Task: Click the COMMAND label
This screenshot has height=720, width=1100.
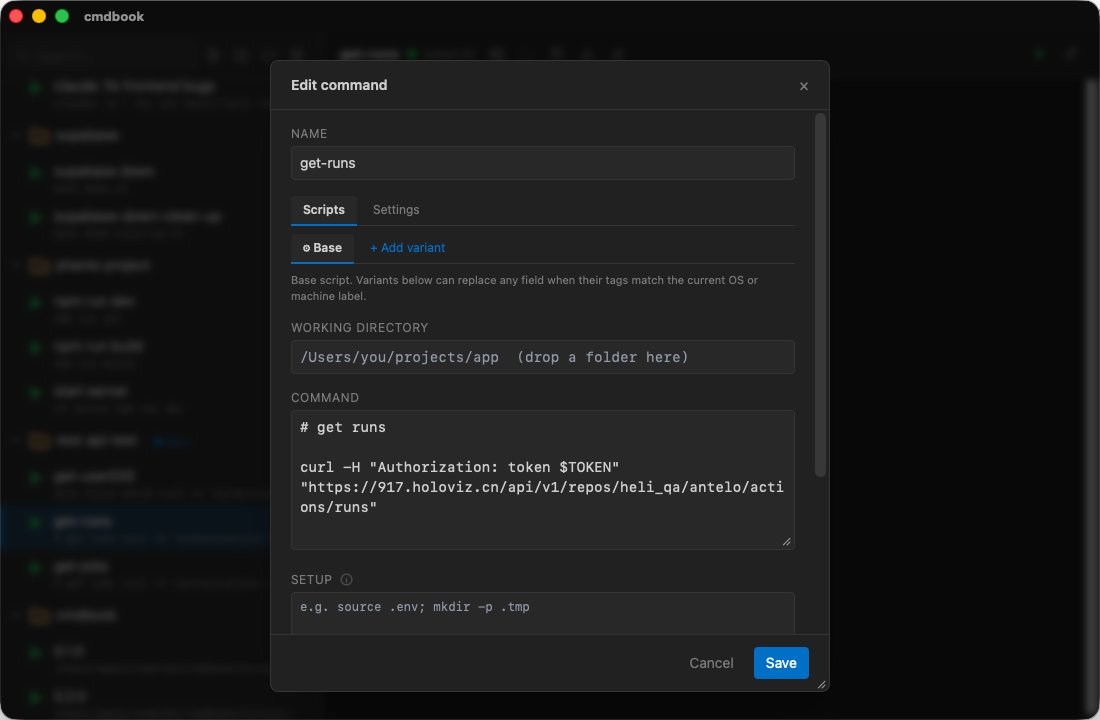Action: (325, 398)
